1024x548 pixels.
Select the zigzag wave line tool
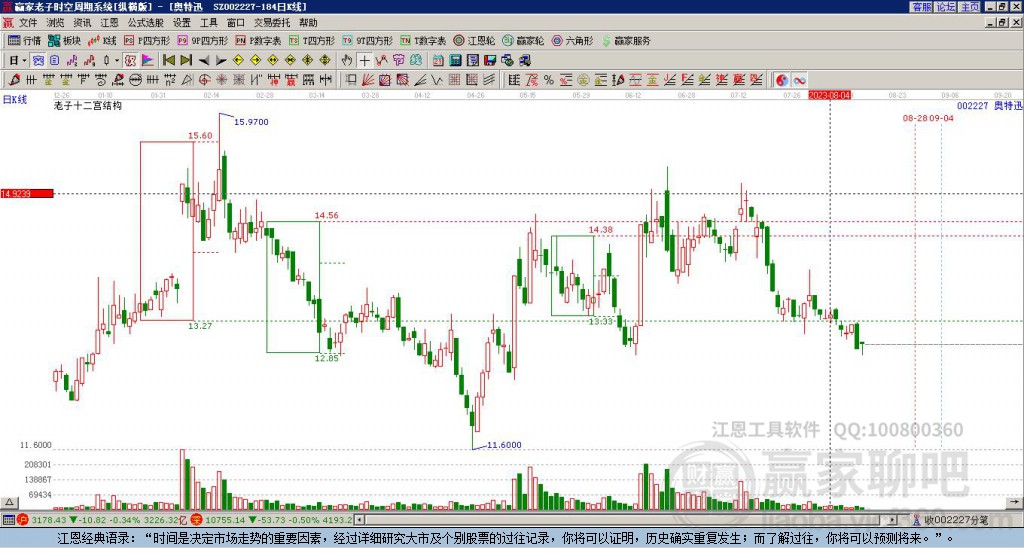[x=436, y=80]
